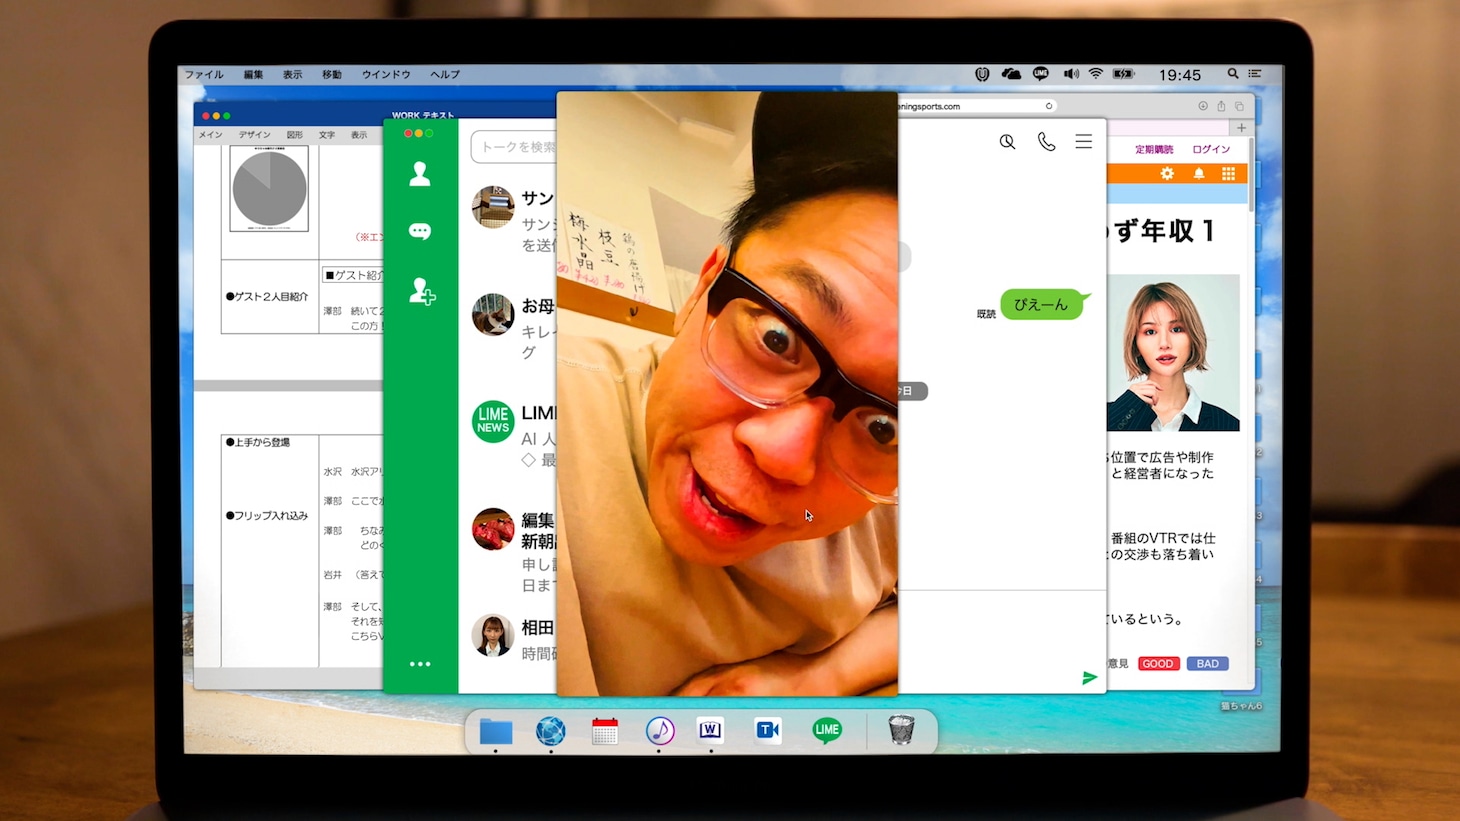The image size is (1460, 821).
Task: Open a new browser tab with plus button
Action: [1241, 128]
